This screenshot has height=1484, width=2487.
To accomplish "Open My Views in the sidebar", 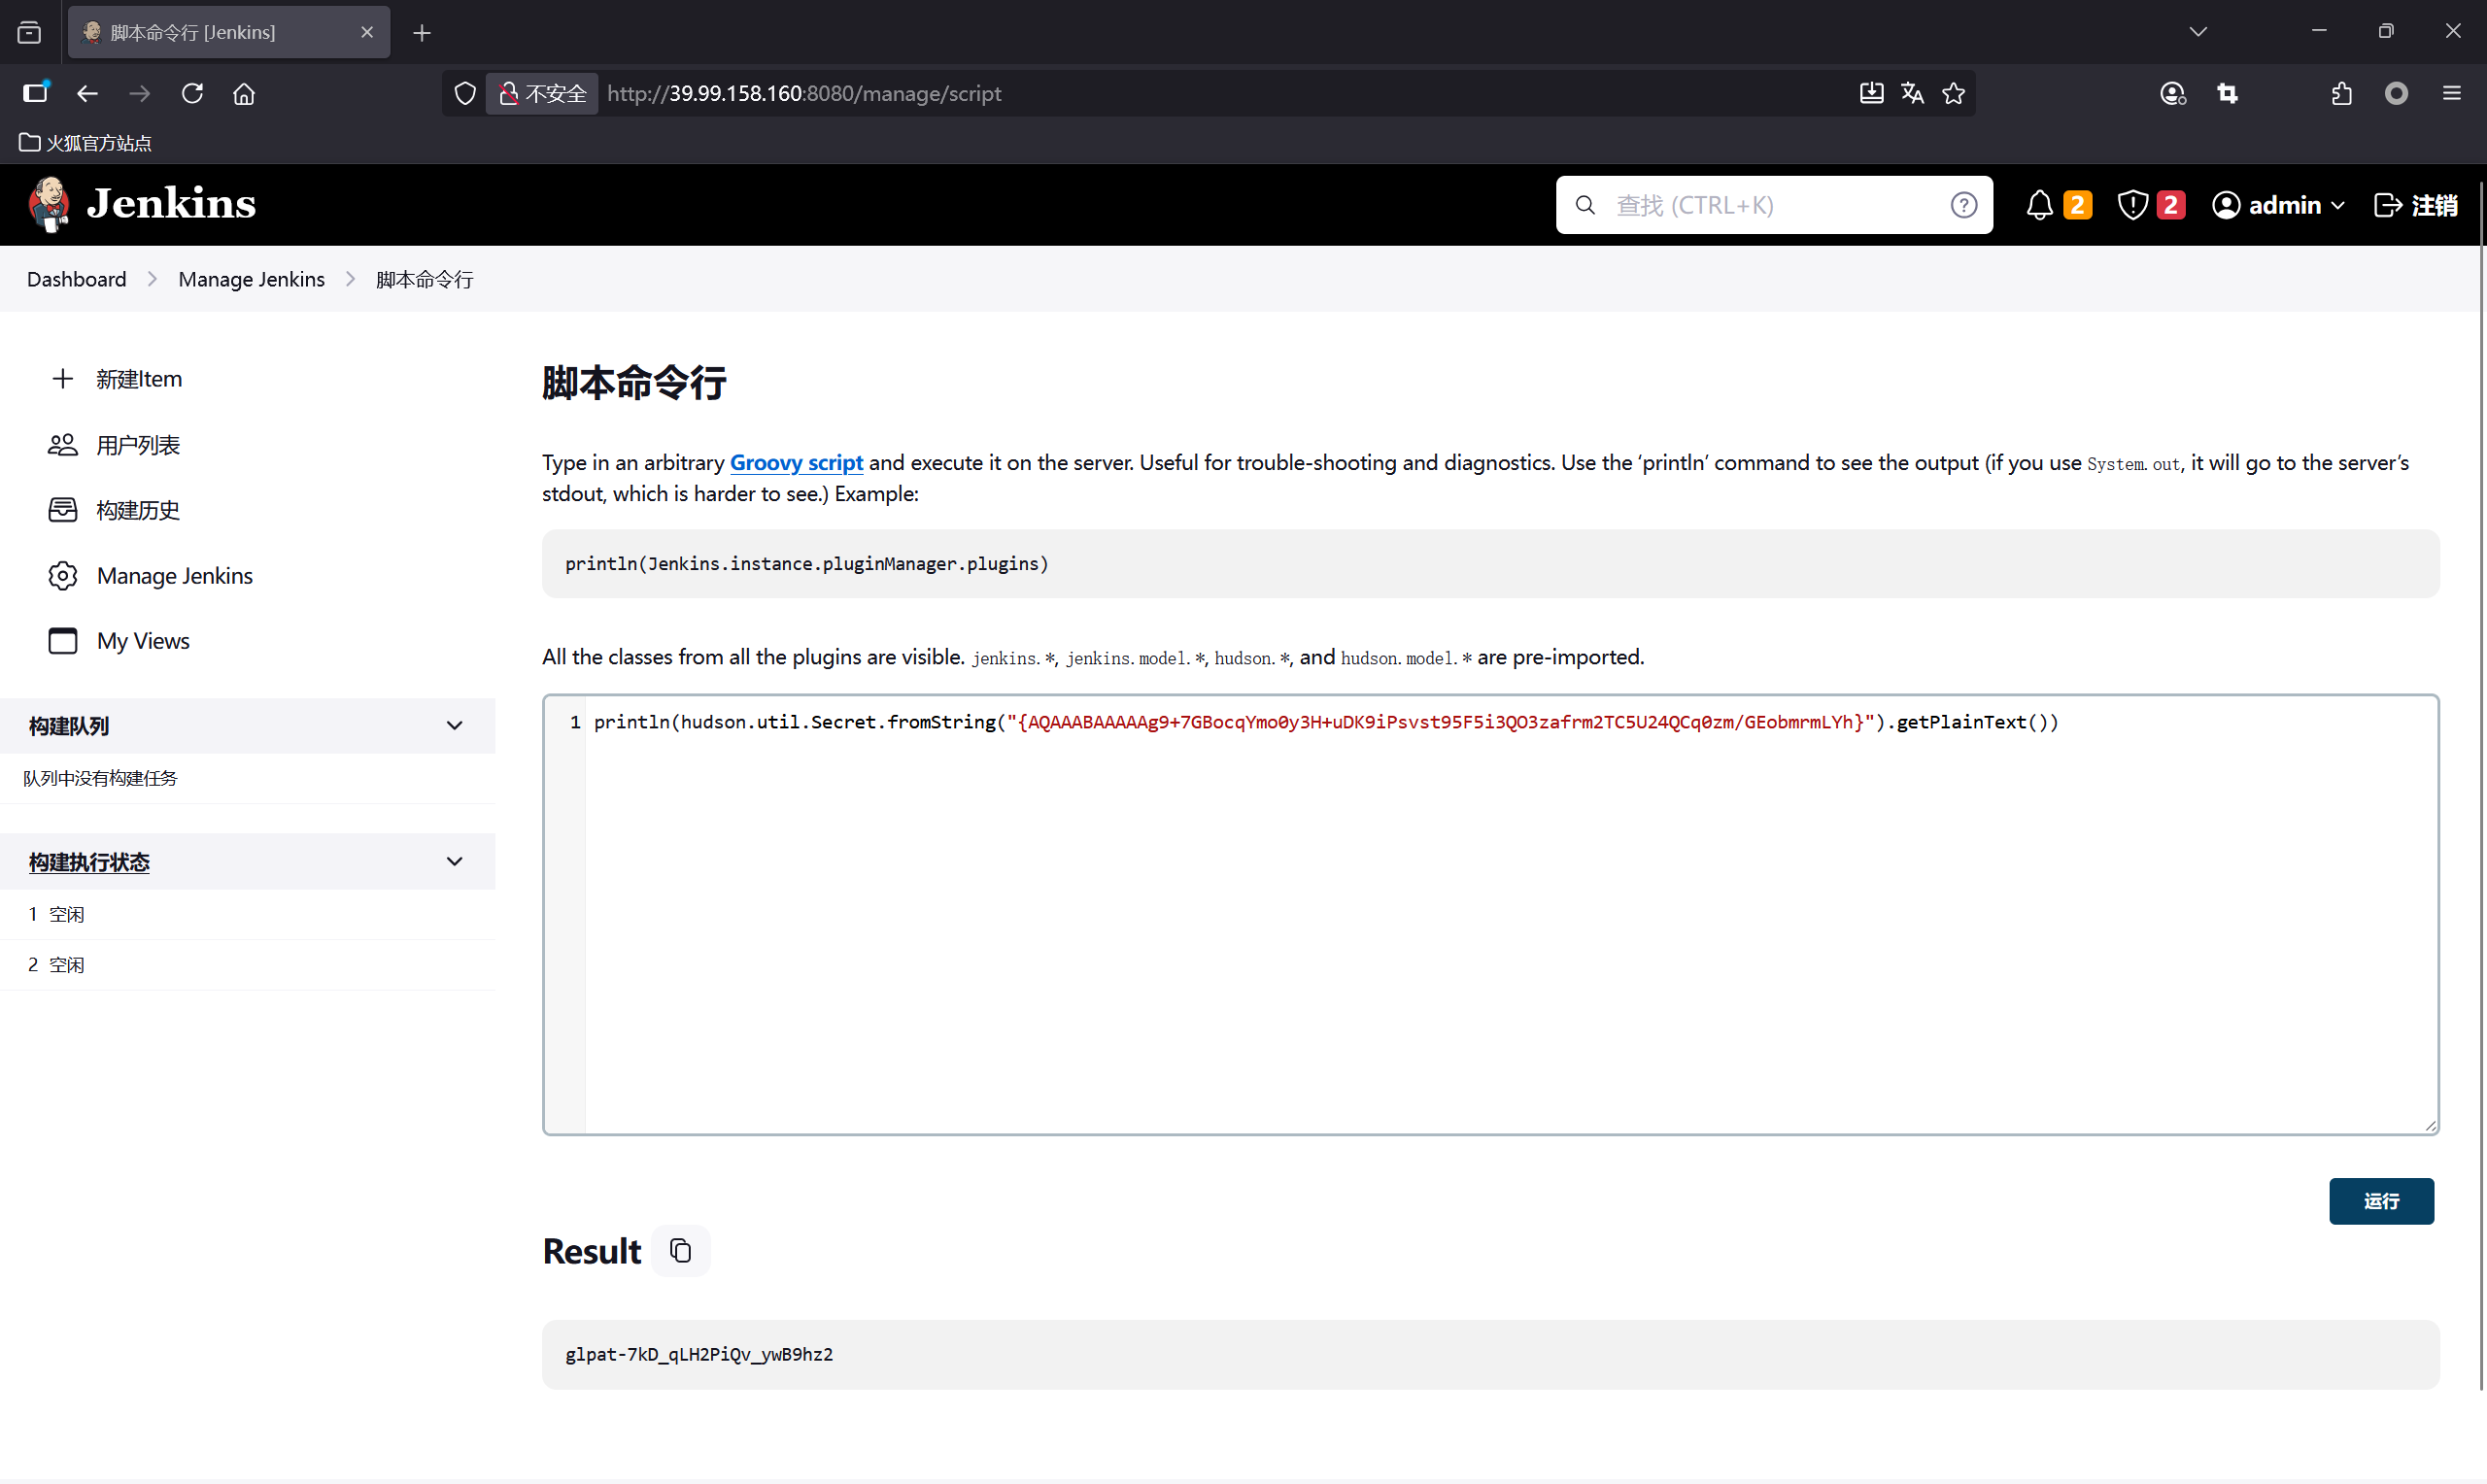I will tap(143, 641).
